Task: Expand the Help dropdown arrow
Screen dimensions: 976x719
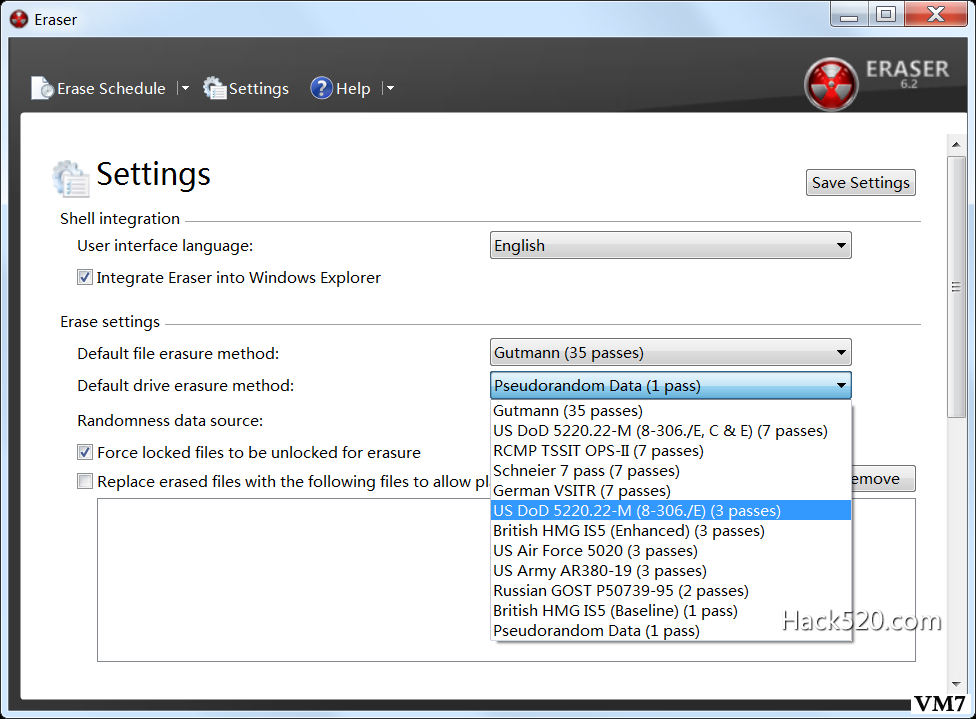Action: (390, 88)
